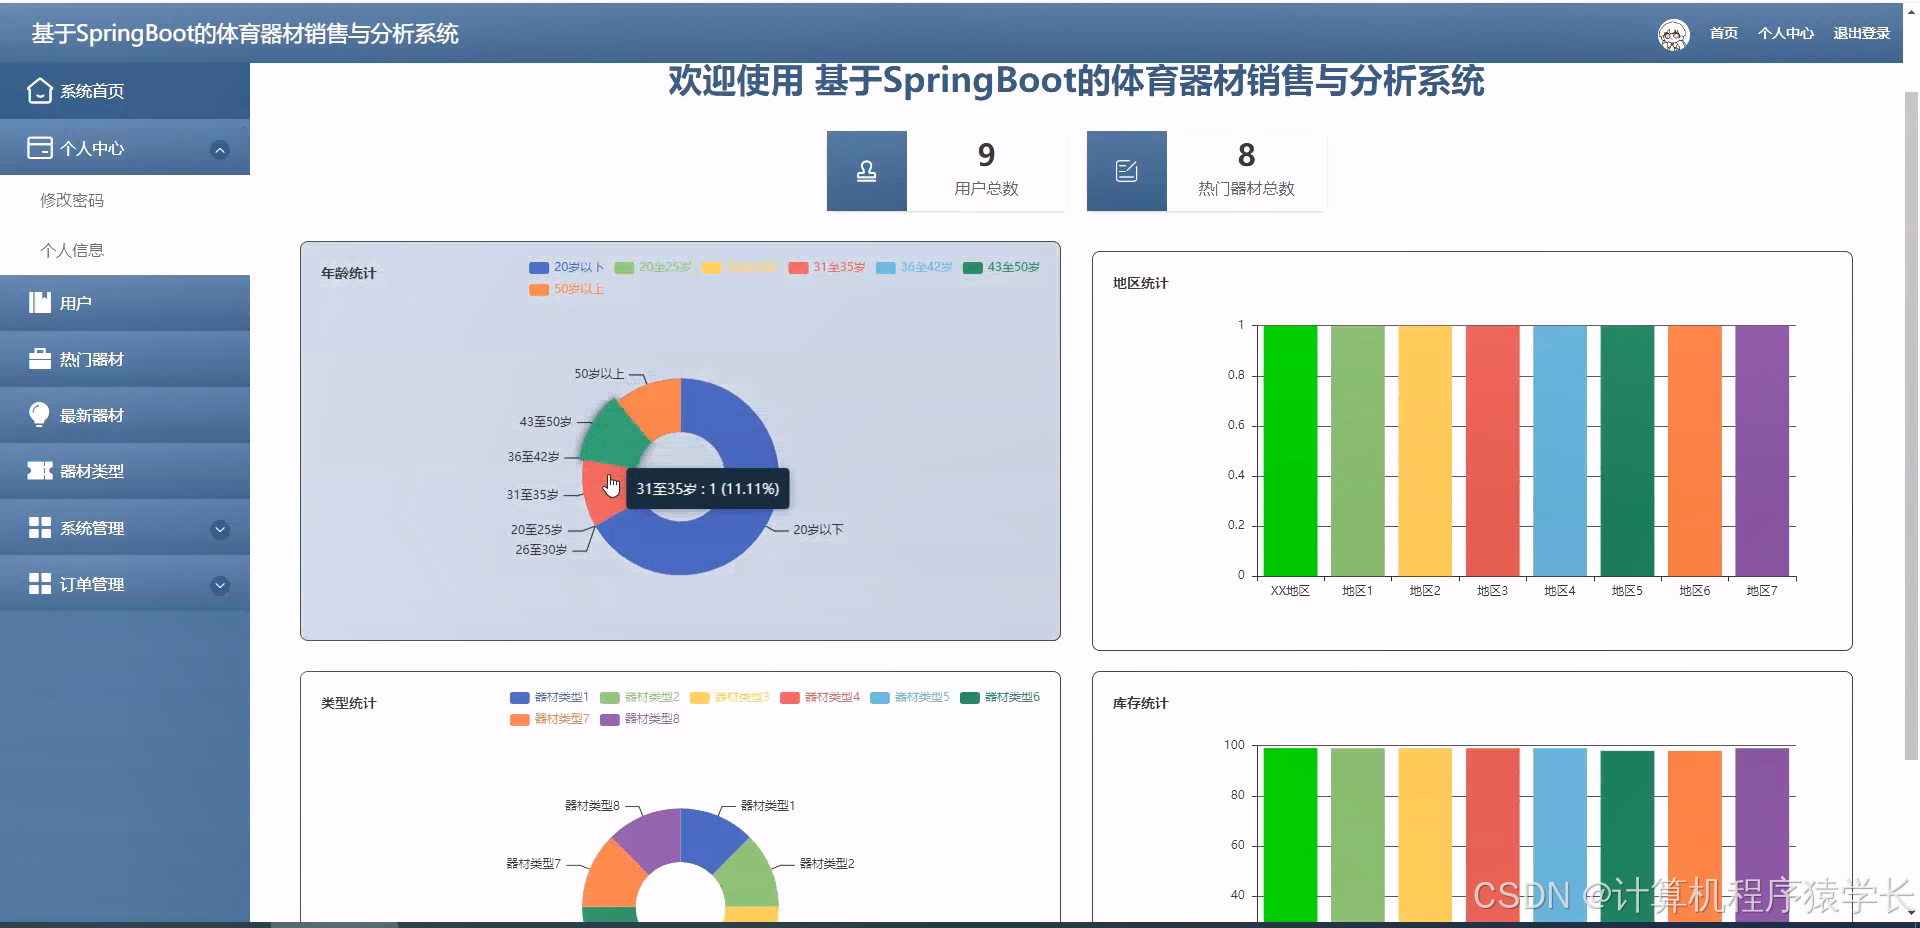The image size is (1920, 928).
Task: Click the home icon beside 系统首页
Action: [x=40, y=91]
